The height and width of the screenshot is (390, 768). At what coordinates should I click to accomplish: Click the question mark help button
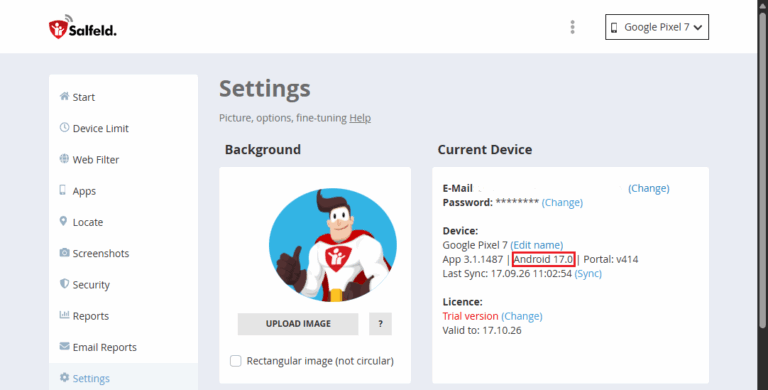click(x=381, y=324)
